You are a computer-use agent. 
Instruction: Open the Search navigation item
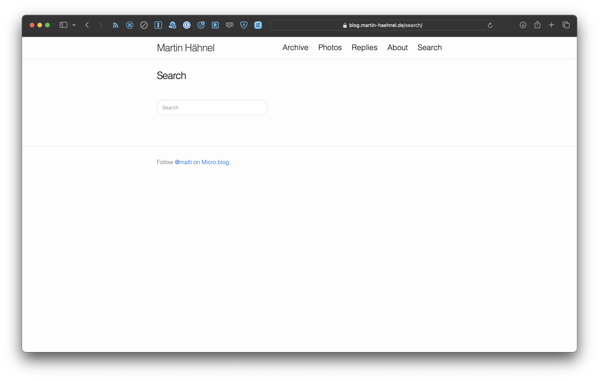tap(430, 47)
